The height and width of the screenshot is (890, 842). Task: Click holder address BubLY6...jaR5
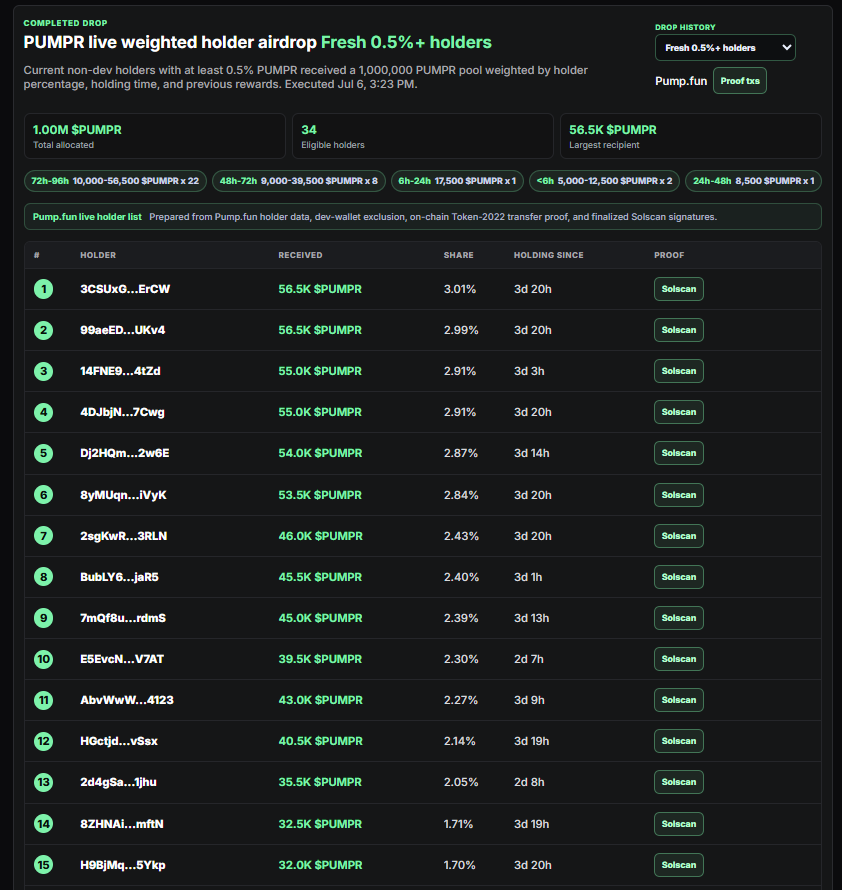pos(119,577)
